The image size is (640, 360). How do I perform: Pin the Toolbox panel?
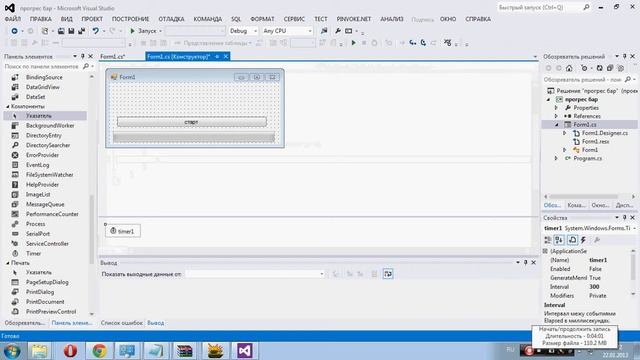(x=83, y=56)
